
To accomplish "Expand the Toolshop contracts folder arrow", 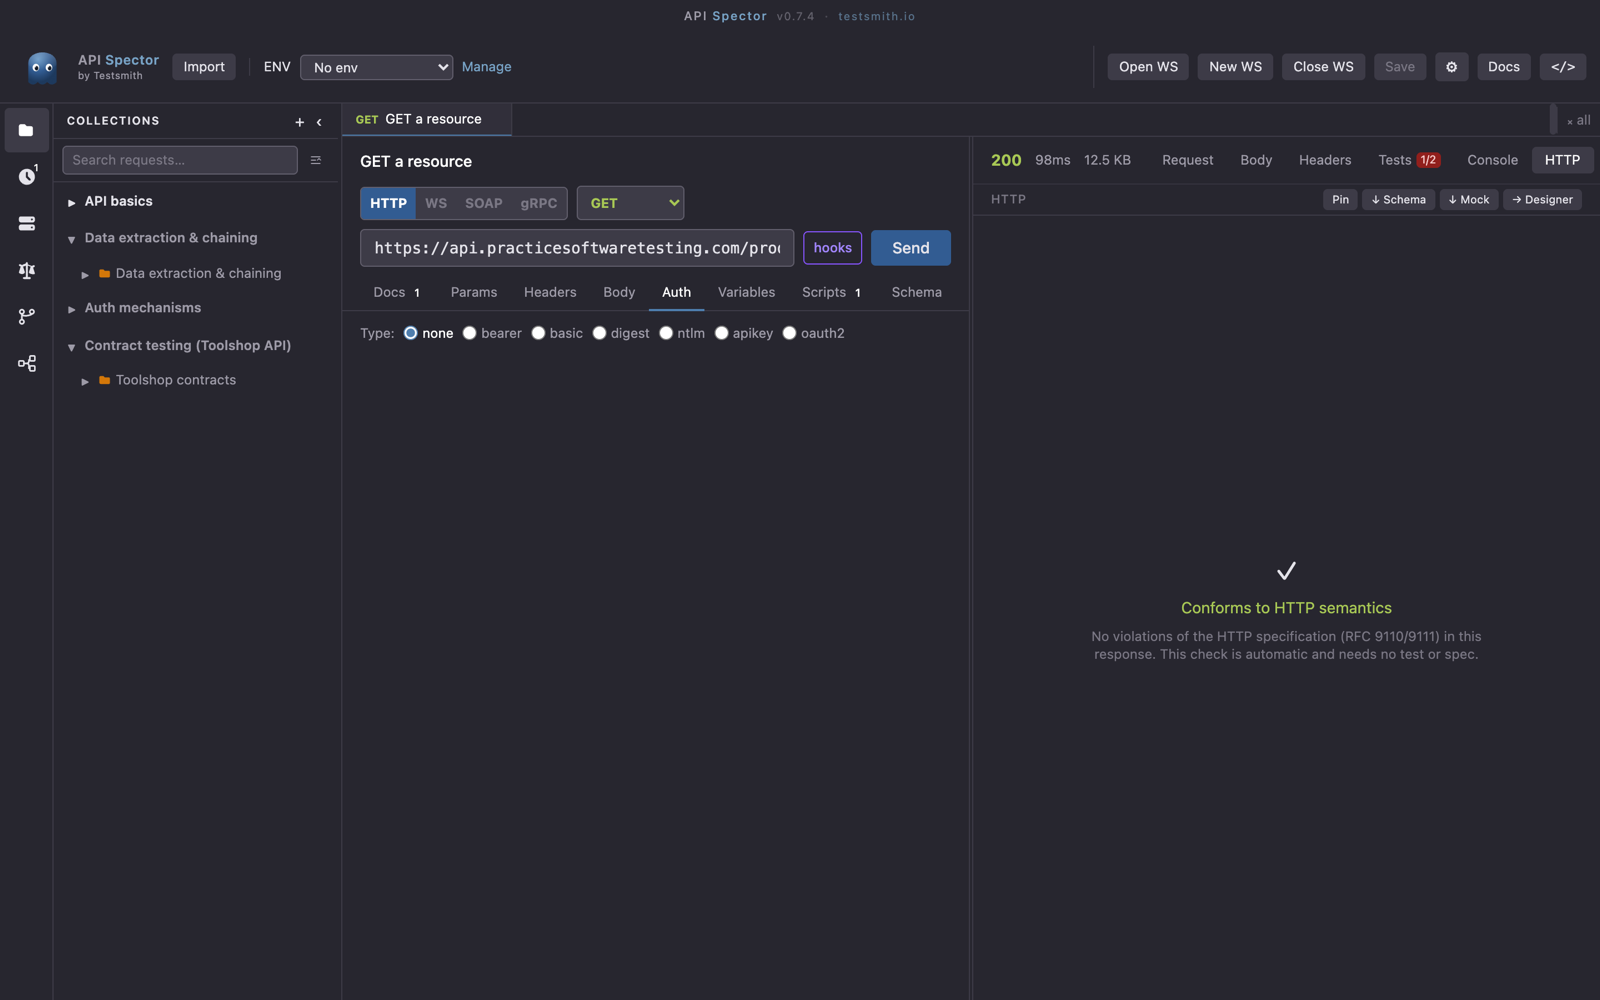I will [85, 381].
